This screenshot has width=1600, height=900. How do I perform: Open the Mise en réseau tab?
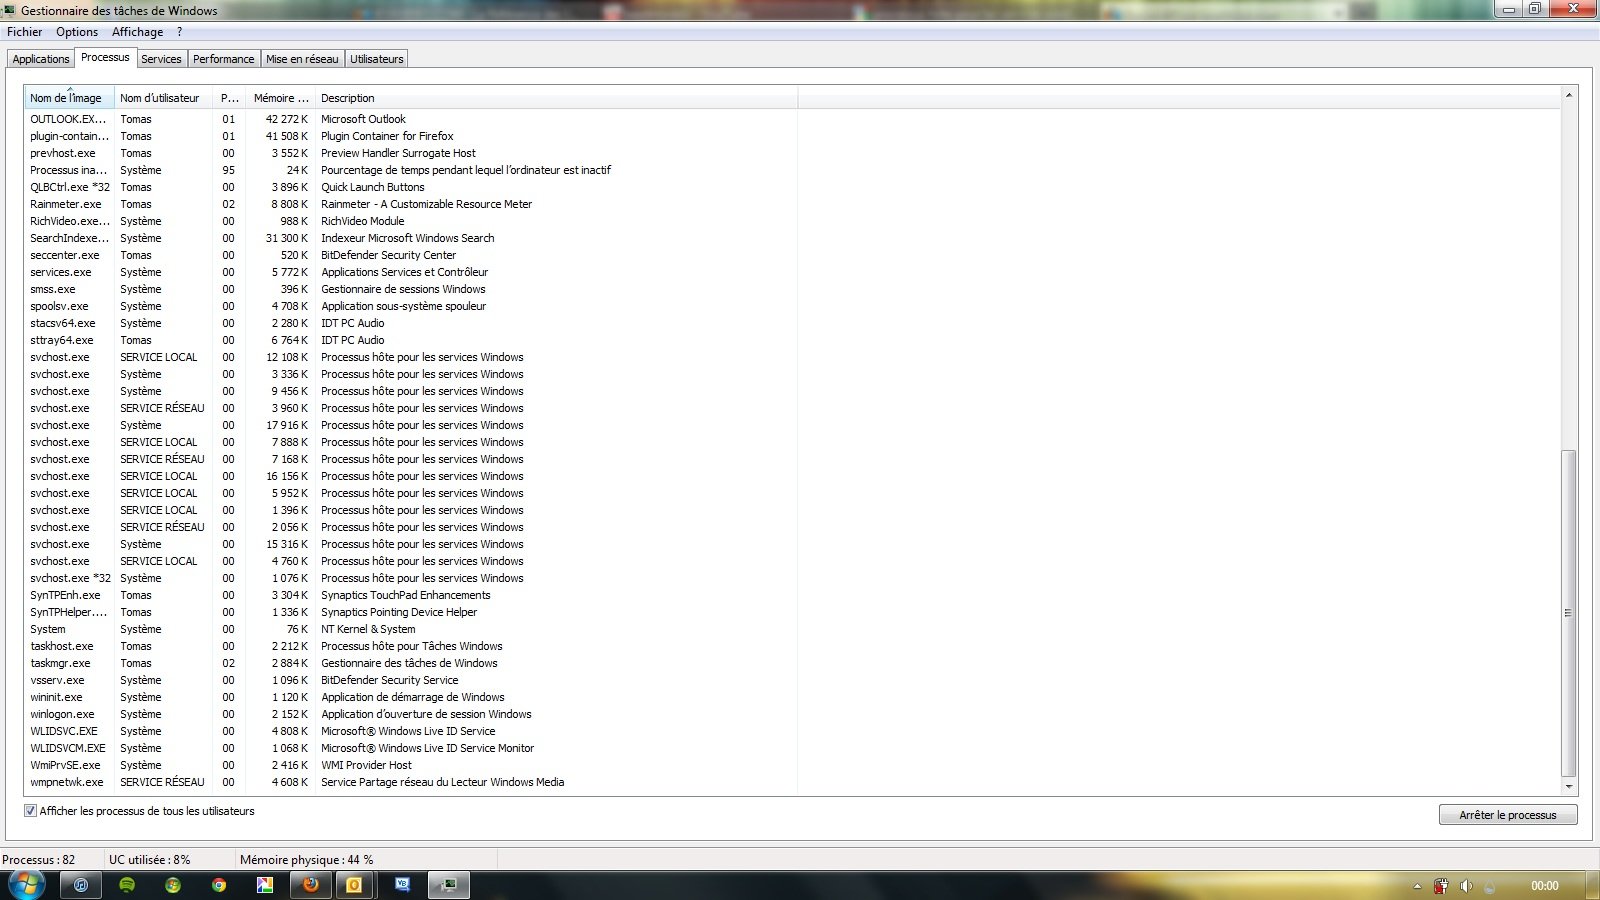tap(302, 59)
